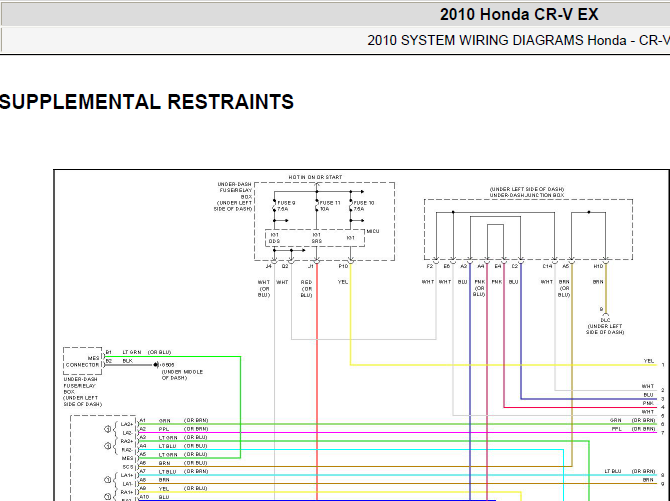Click the '2010 Honda CR-V EX' title
The width and height of the screenshot is (670, 501).
pyautogui.click(x=519, y=15)
